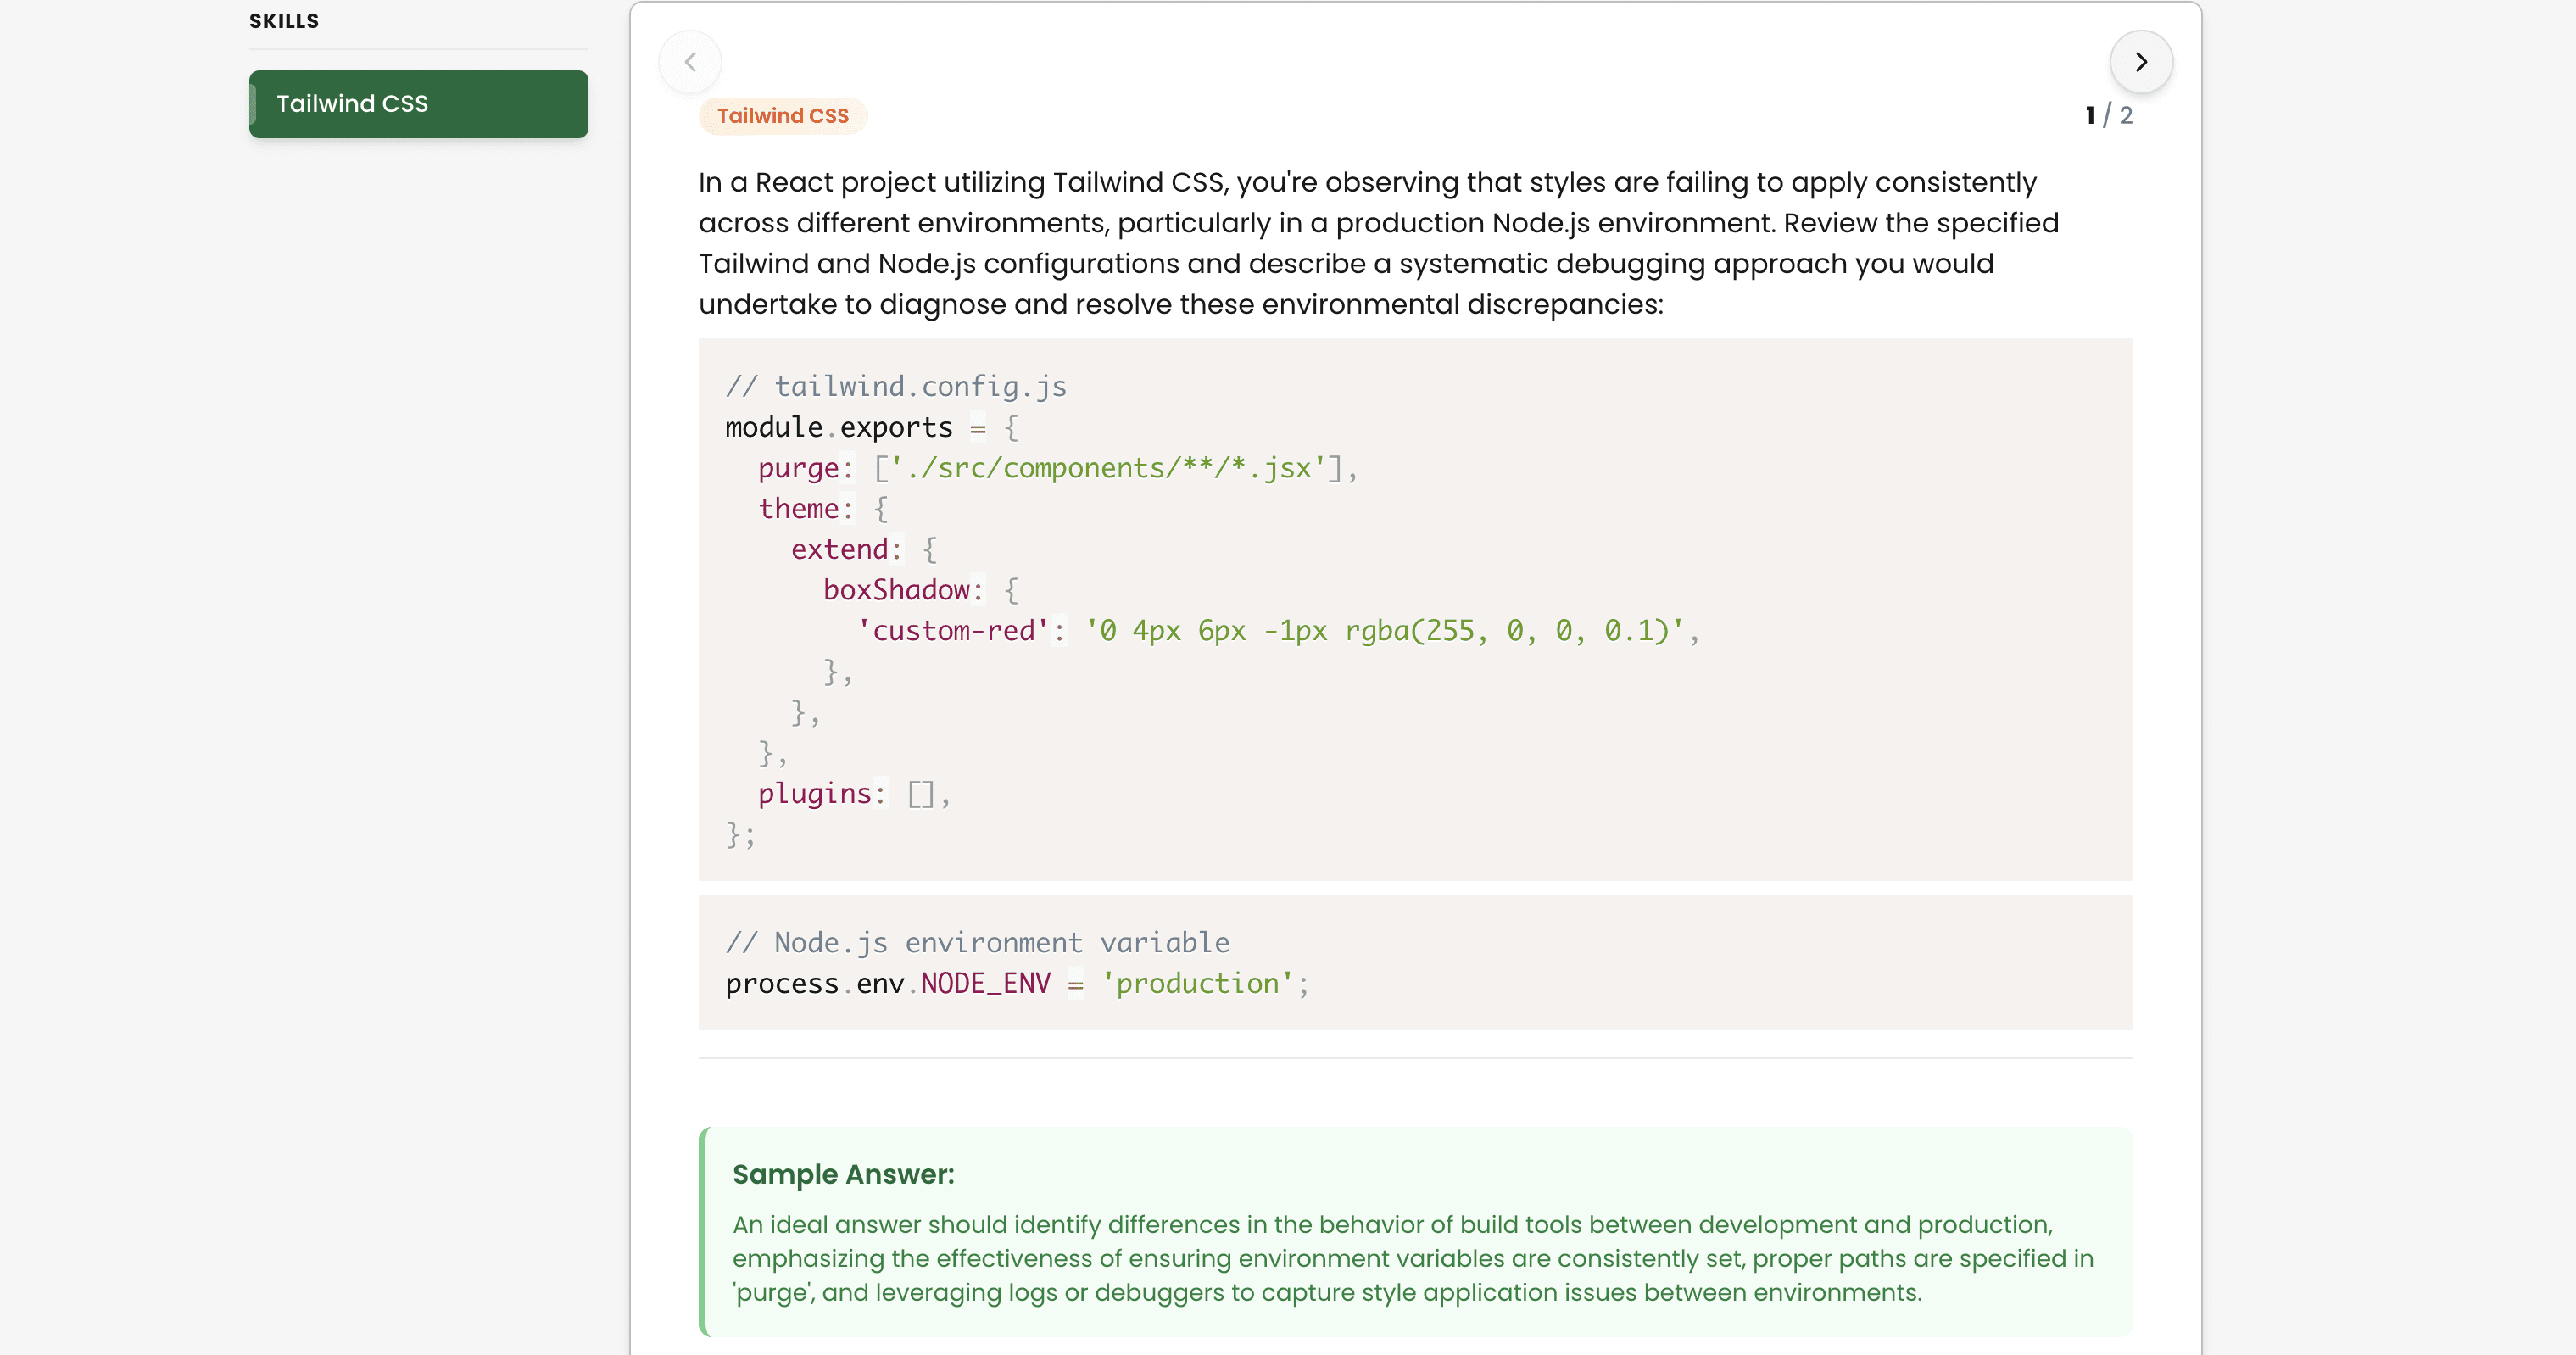Select Tailwind CSS in the Skills sidebar
Image resolution: width=2576 pixels, height=1355 pixels.
click(x=418, y=104)
